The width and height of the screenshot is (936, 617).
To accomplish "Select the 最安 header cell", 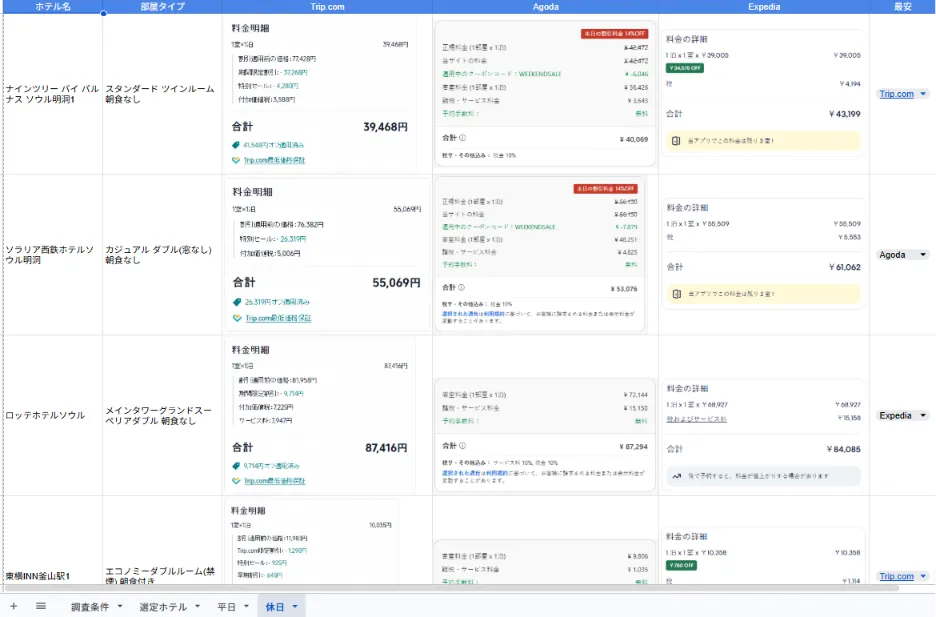I will click(903, 7).
